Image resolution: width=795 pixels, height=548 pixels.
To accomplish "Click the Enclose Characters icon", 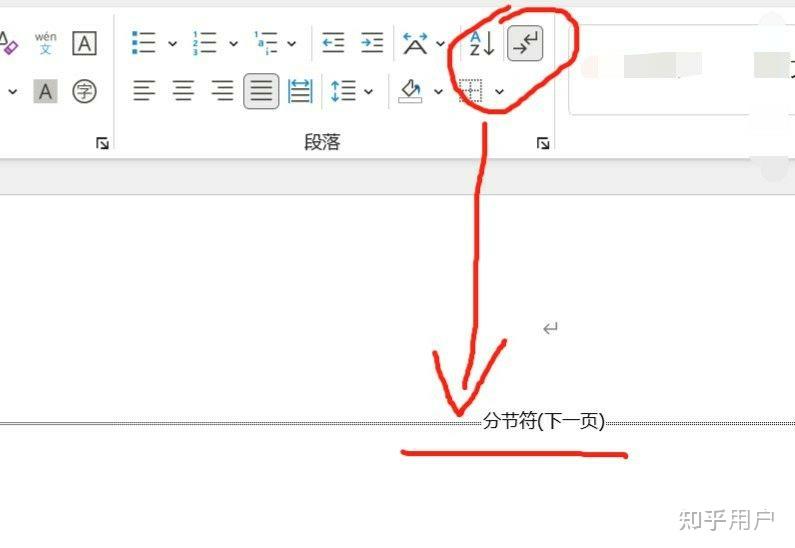I will pyautogui.click(x=84, y=91).
